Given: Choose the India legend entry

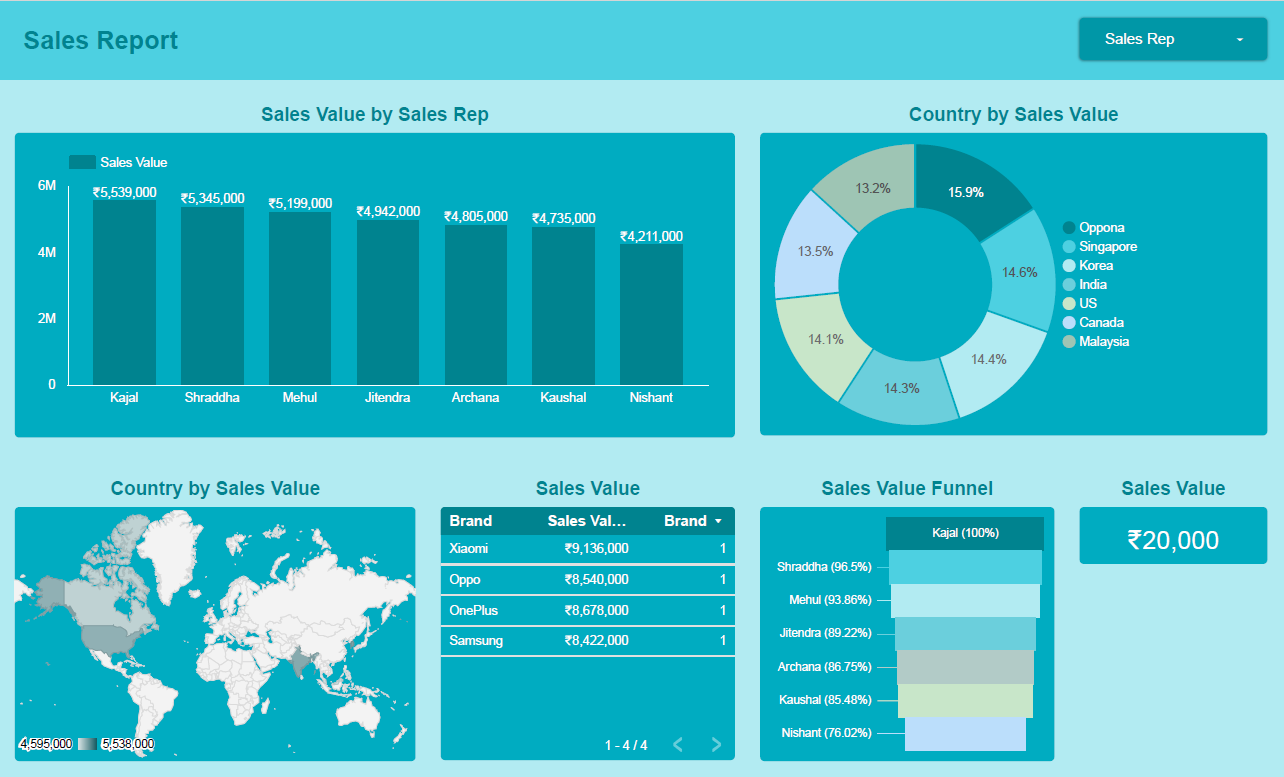Looking at the screenshot, I should 1085,284.
